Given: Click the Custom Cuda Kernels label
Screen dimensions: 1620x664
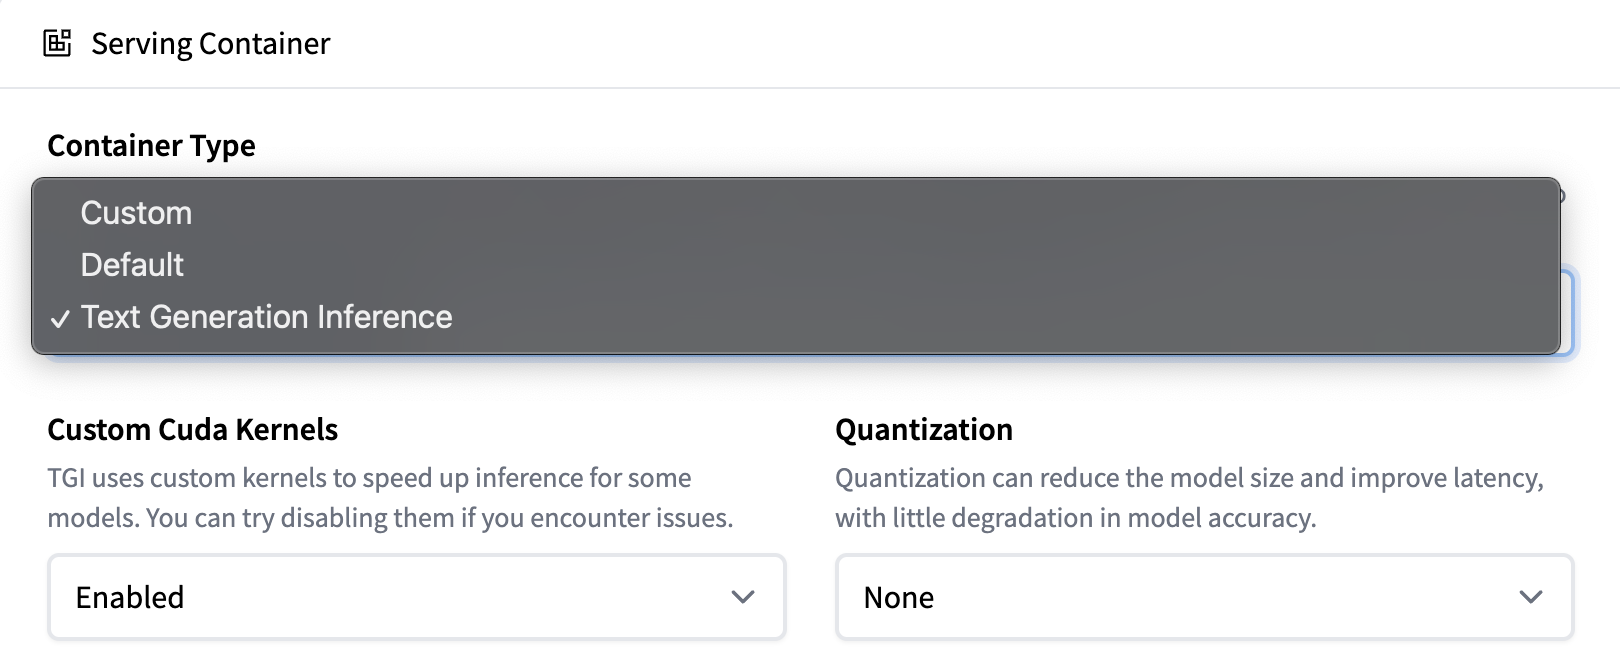Looking at the screenshot, I should pos(192,430).
